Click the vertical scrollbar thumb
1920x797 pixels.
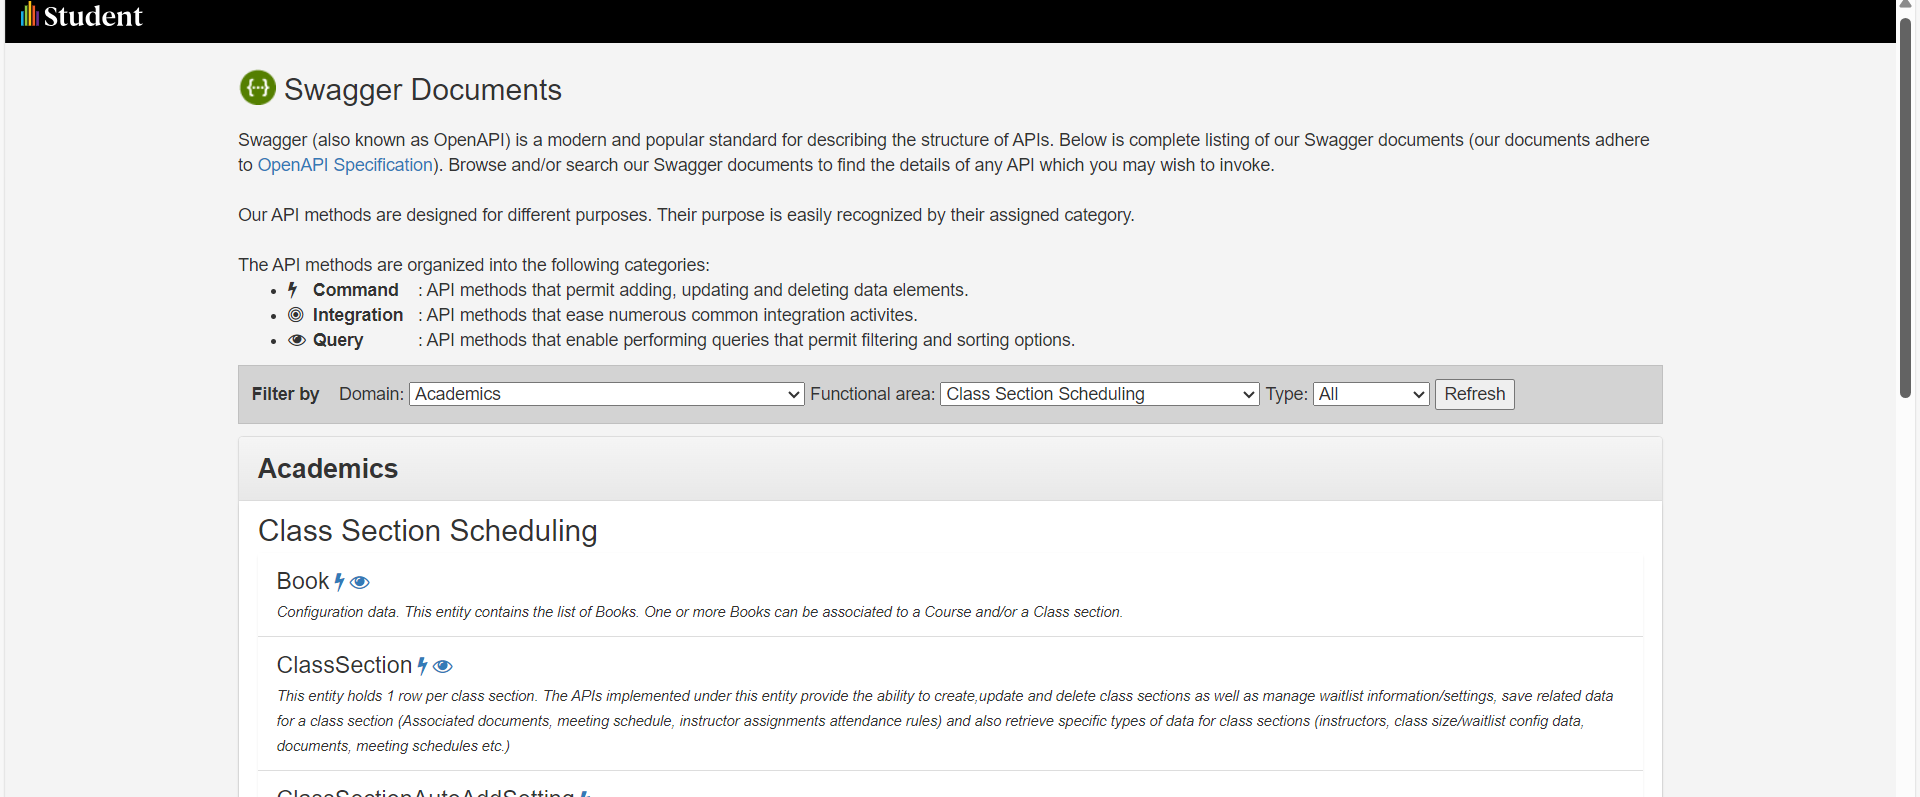pyautogui.click(x=1906, y=205)
